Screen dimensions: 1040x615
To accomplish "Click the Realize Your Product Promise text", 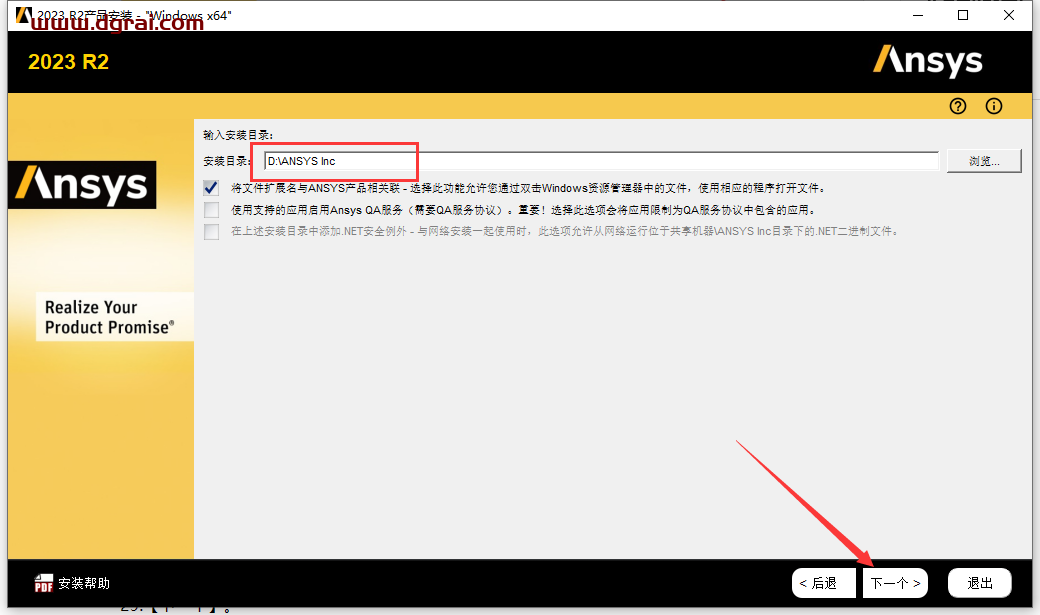I will 109,317.
